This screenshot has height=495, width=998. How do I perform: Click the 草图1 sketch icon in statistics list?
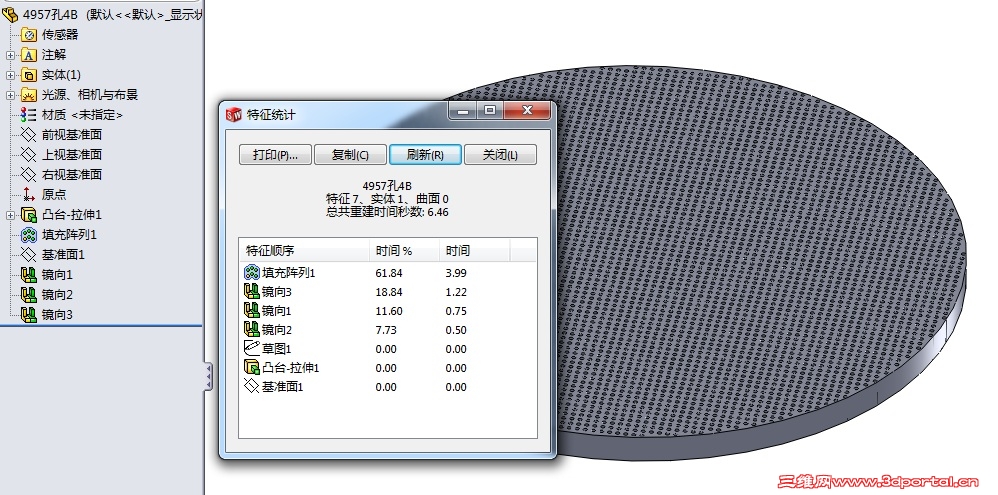pyautogui.click(x=252, y=349)
